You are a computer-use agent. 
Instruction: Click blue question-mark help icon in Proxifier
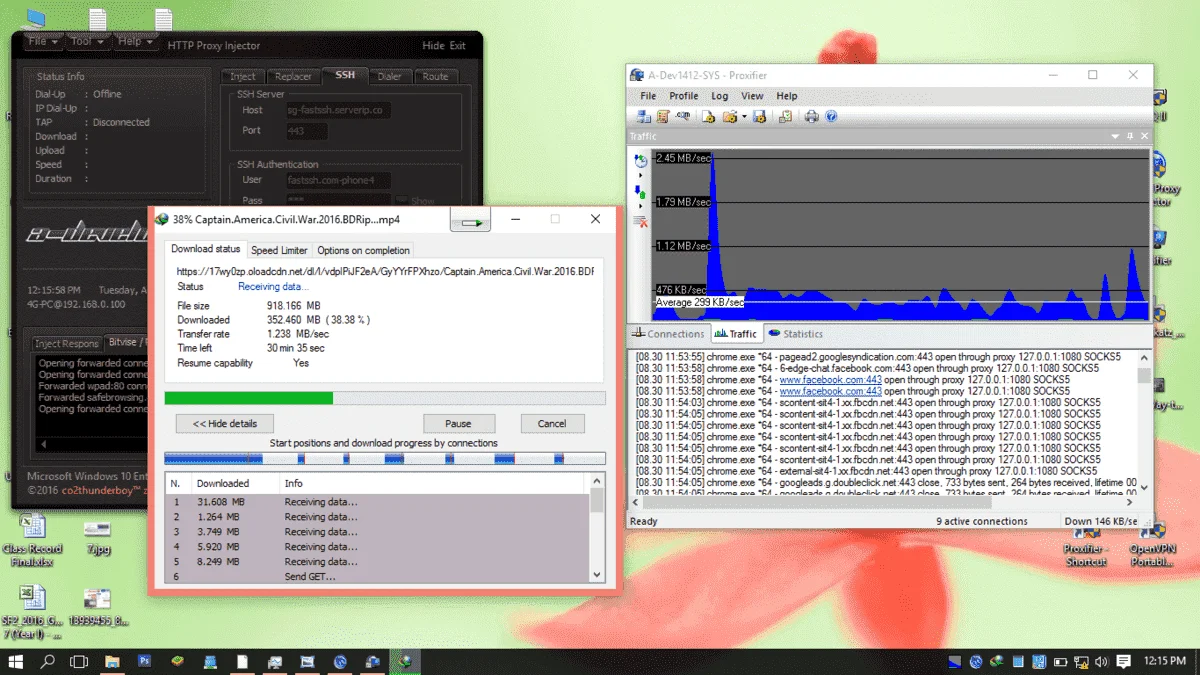pyautogui.click(x=831, y=116)
